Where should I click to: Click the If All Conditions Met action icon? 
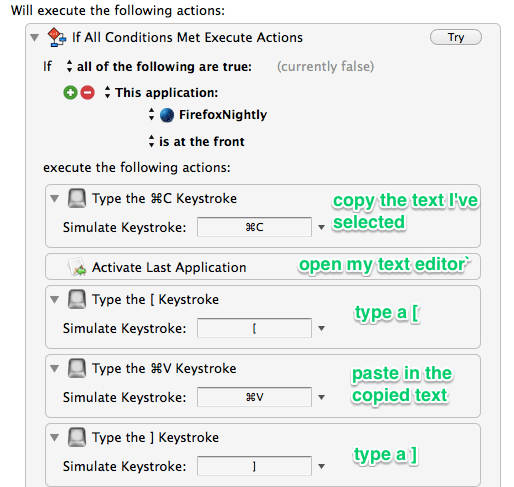point(57,37)
